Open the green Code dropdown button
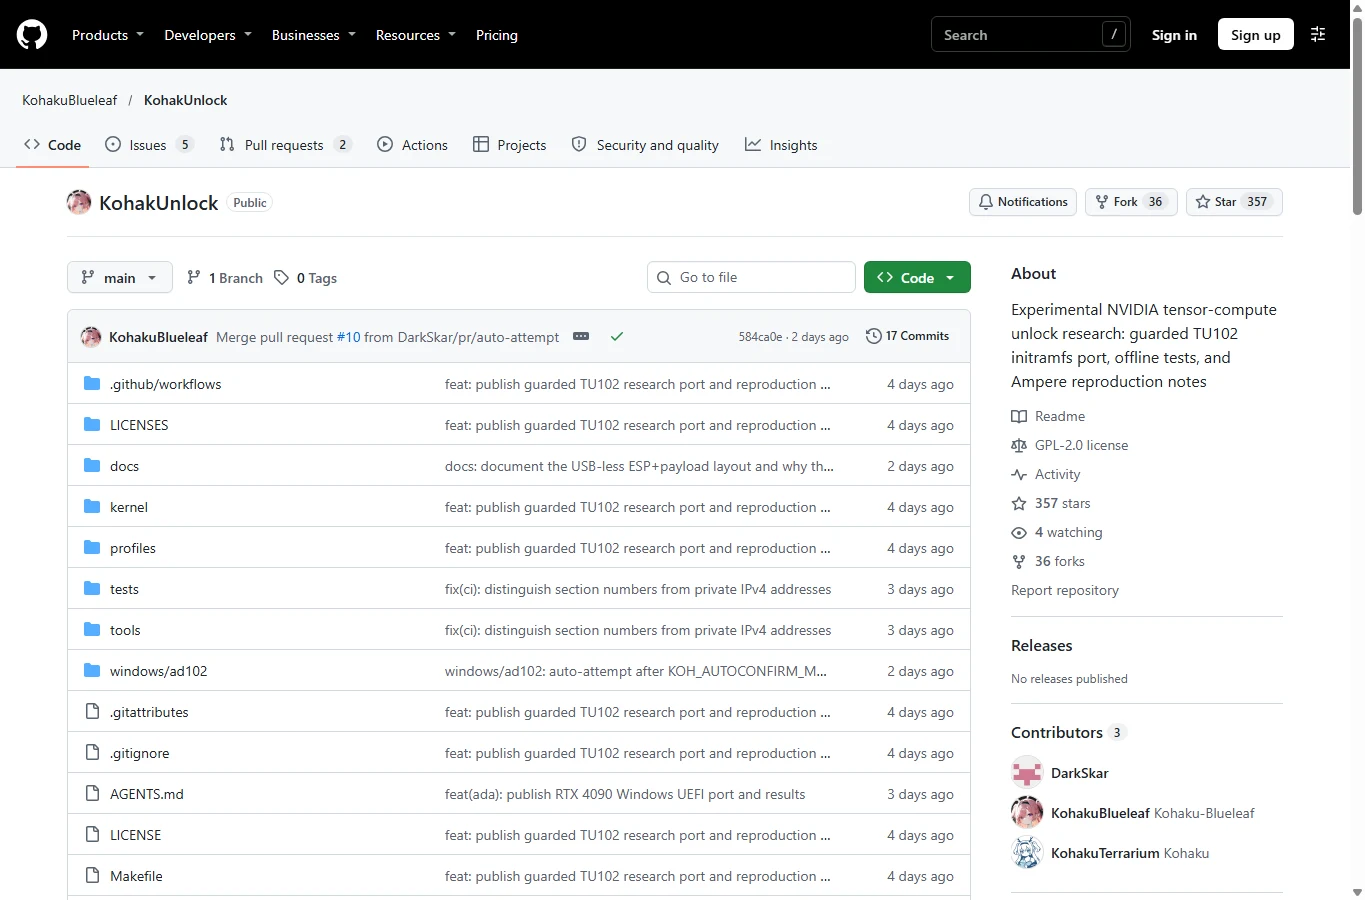Image resolution: width=1365 pixels, height=900 pixels. [x=917, y=278]
